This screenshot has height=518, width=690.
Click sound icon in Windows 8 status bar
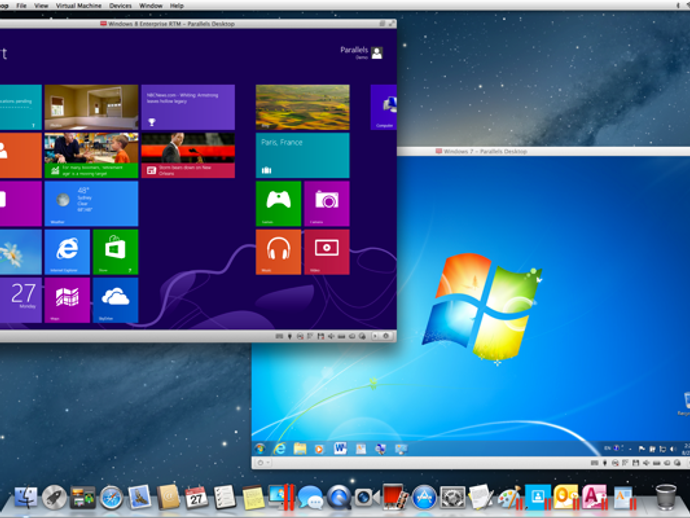[x=331, y=336]
